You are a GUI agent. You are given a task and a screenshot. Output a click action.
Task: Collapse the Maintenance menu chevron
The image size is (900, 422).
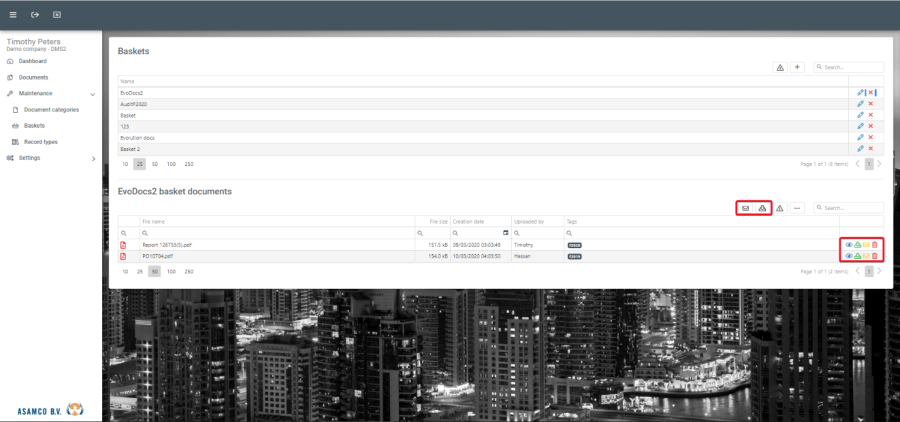(93, 94)
